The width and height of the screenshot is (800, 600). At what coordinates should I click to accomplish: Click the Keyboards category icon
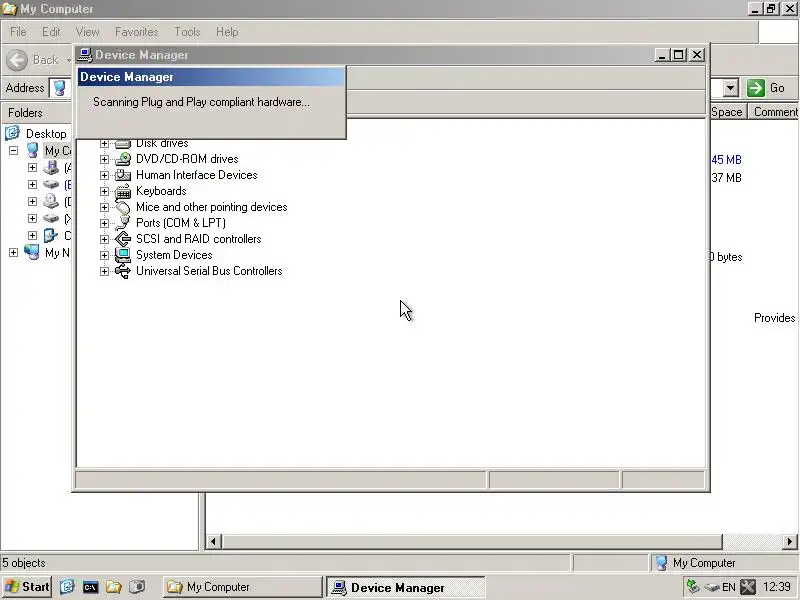coord(122,191)
